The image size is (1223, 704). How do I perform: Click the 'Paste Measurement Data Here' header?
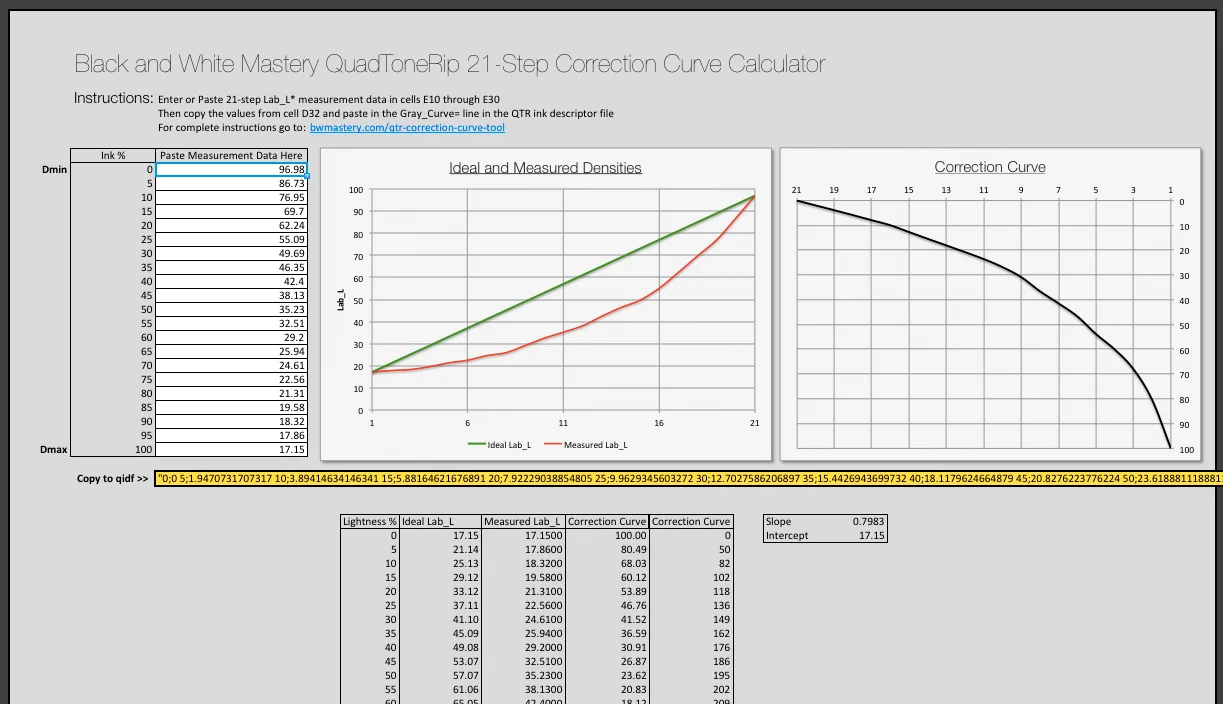(x=232, y=156)
